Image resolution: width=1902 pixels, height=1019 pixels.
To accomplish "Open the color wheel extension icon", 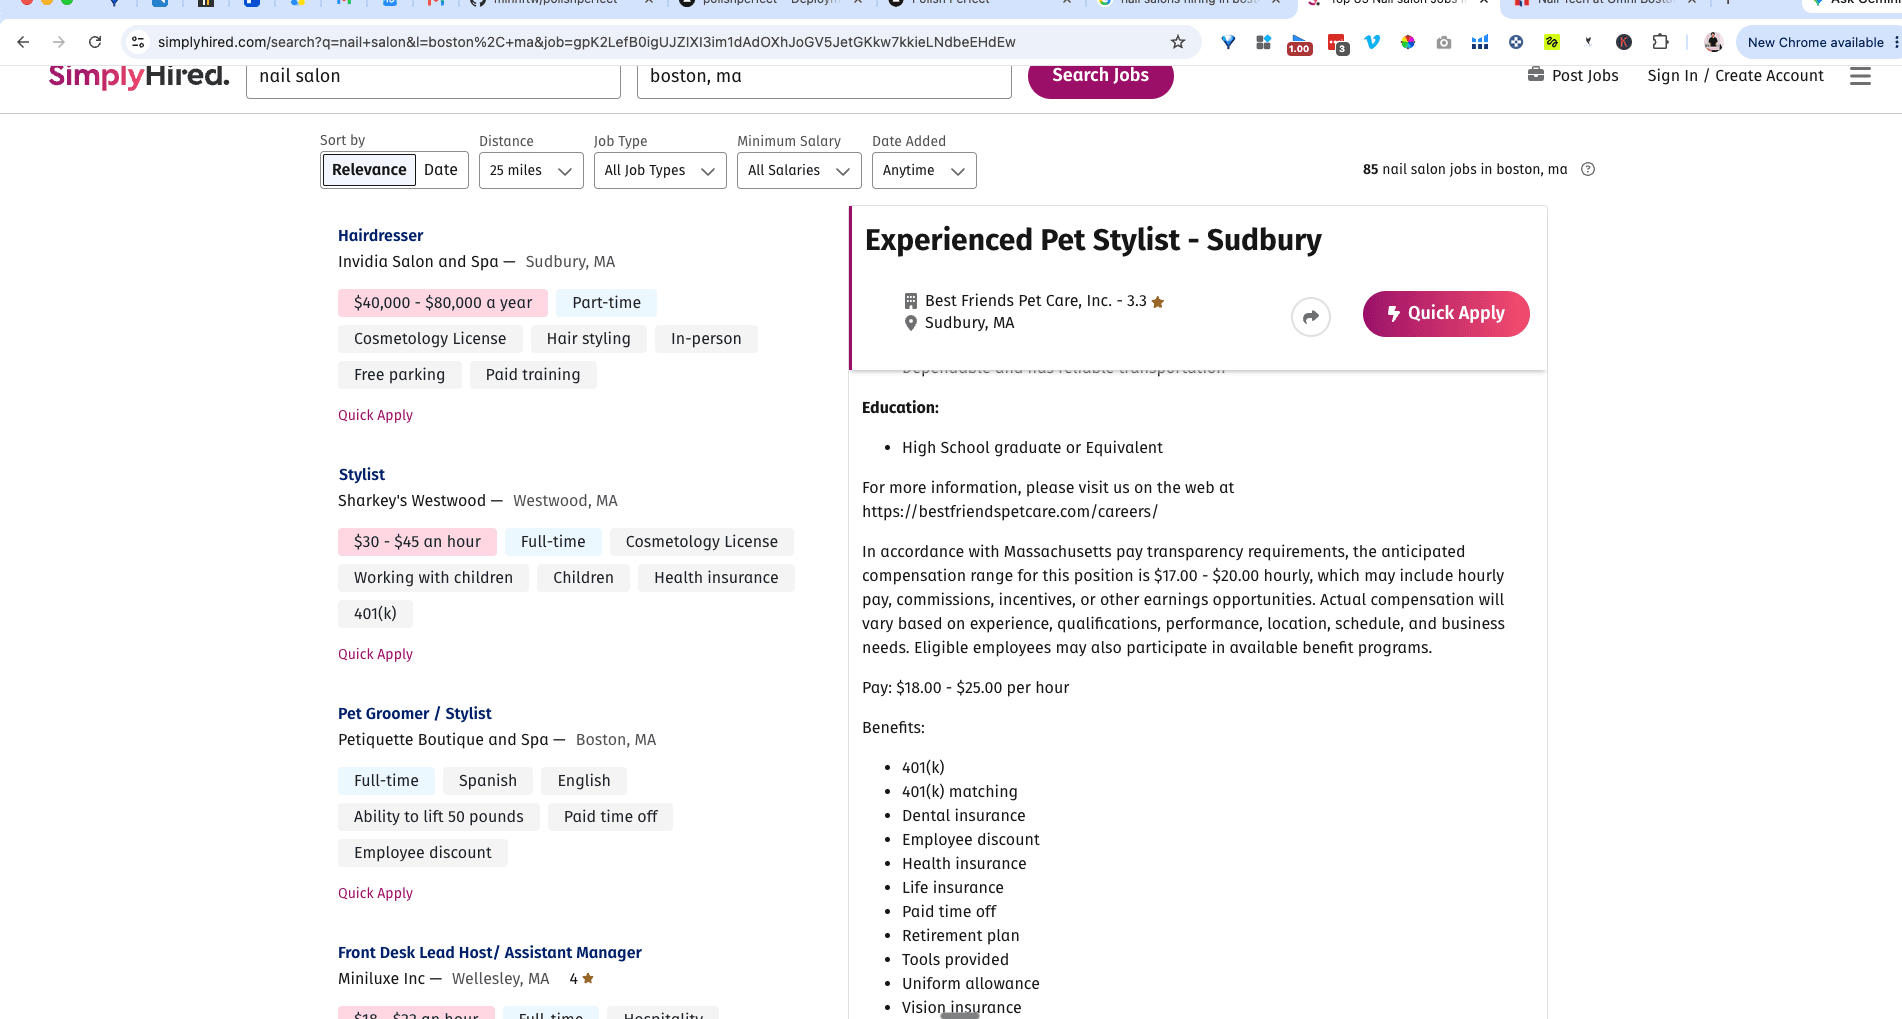I will pyautogui.click(x=1408, y=42).
